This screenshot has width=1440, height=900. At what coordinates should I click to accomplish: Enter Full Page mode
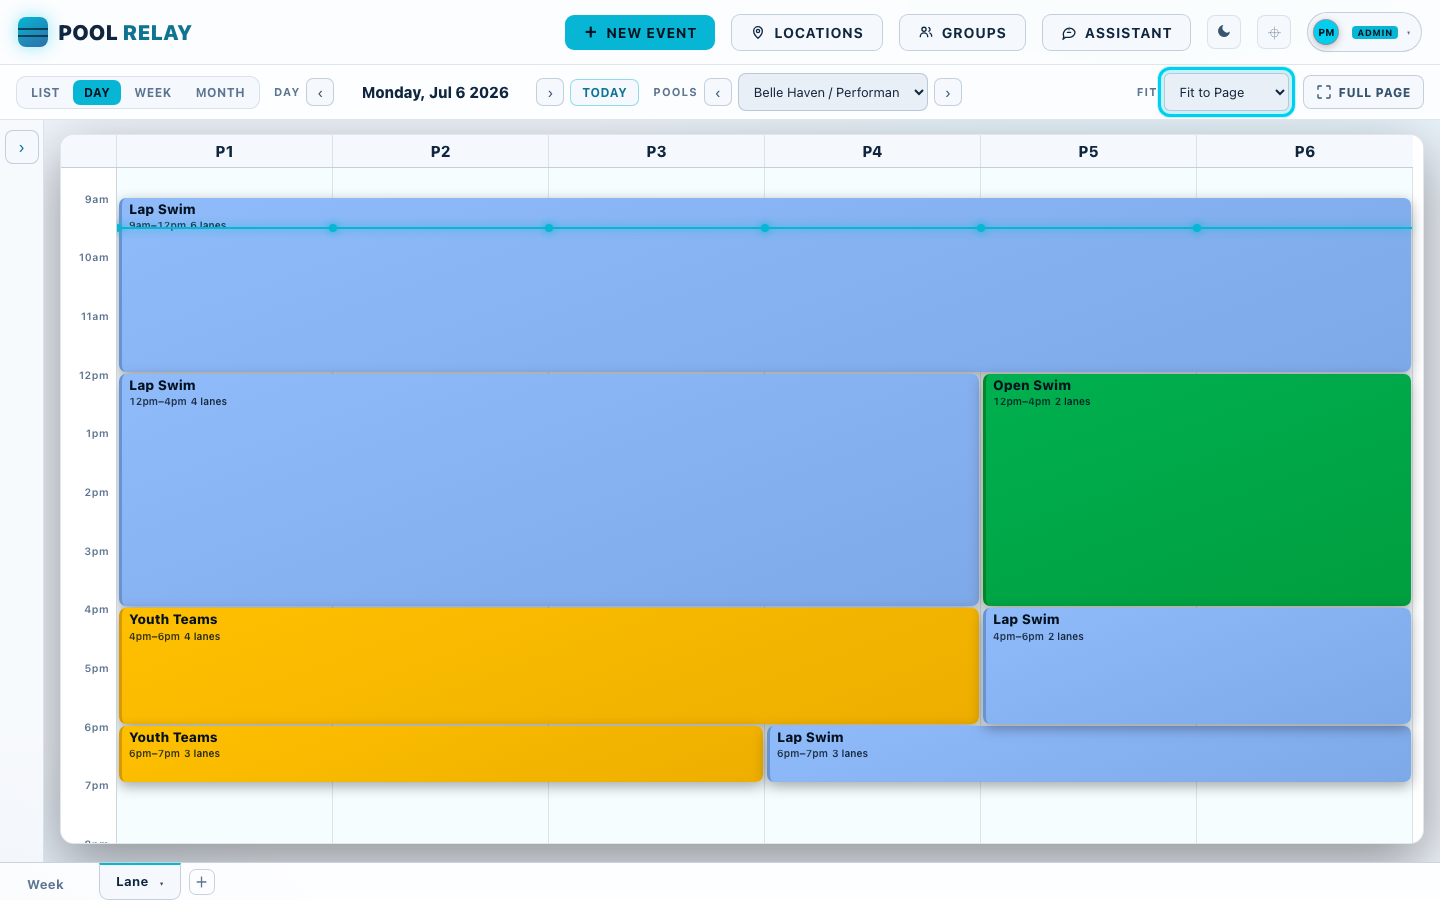pos(1363,92)
